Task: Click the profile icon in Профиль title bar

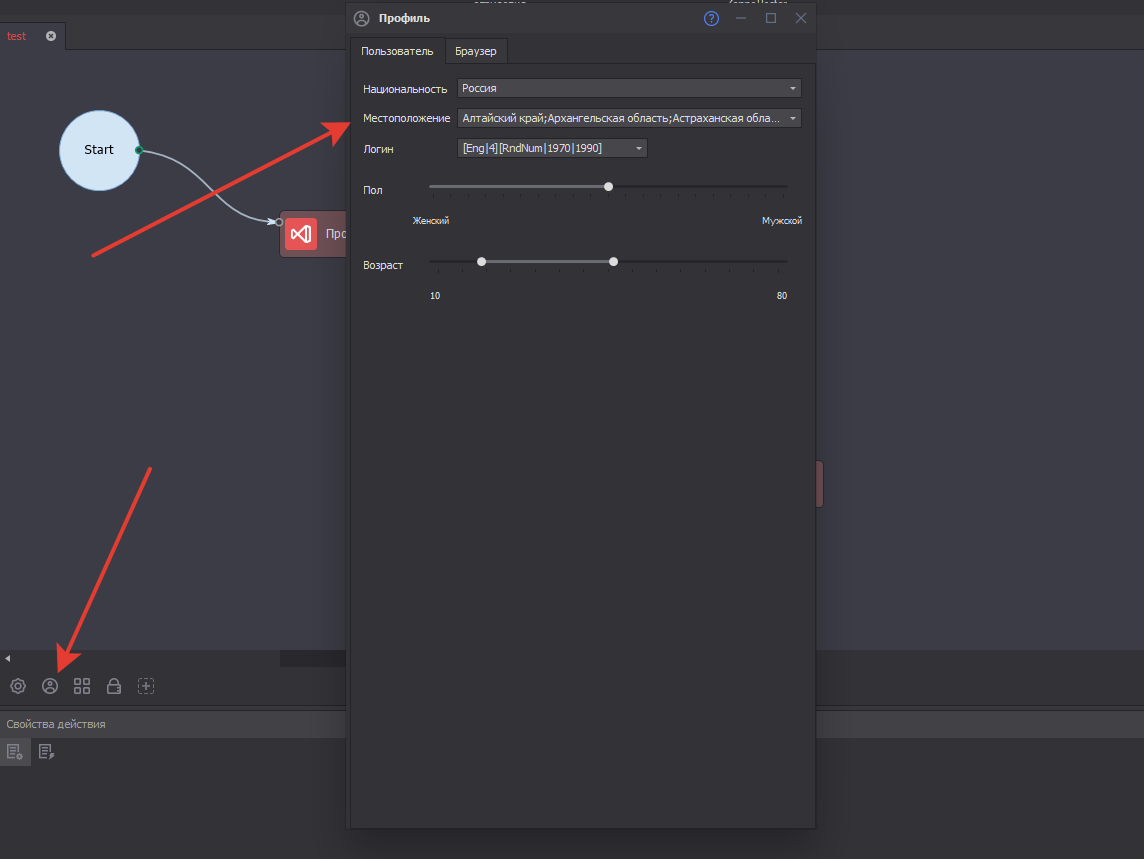Action: [361, 18]
